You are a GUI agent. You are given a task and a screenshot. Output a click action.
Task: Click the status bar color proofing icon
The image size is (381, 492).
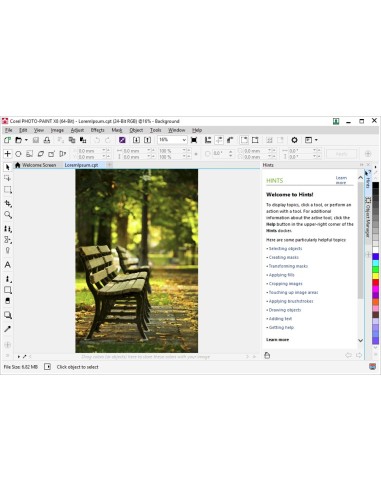[x=373, y=367]
